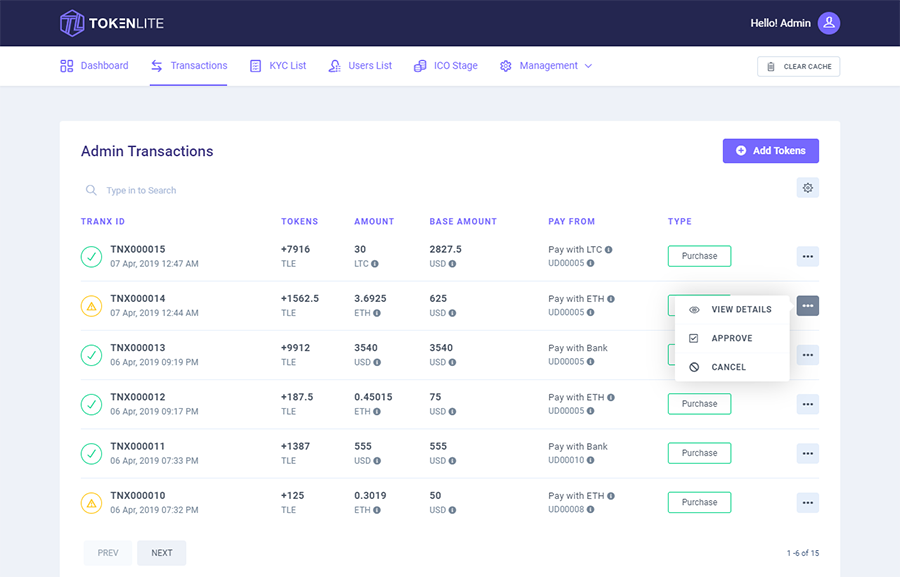Open the three-dot actions icon for TNX000011
The image size is (900, 577).
(x=807, y=452)
